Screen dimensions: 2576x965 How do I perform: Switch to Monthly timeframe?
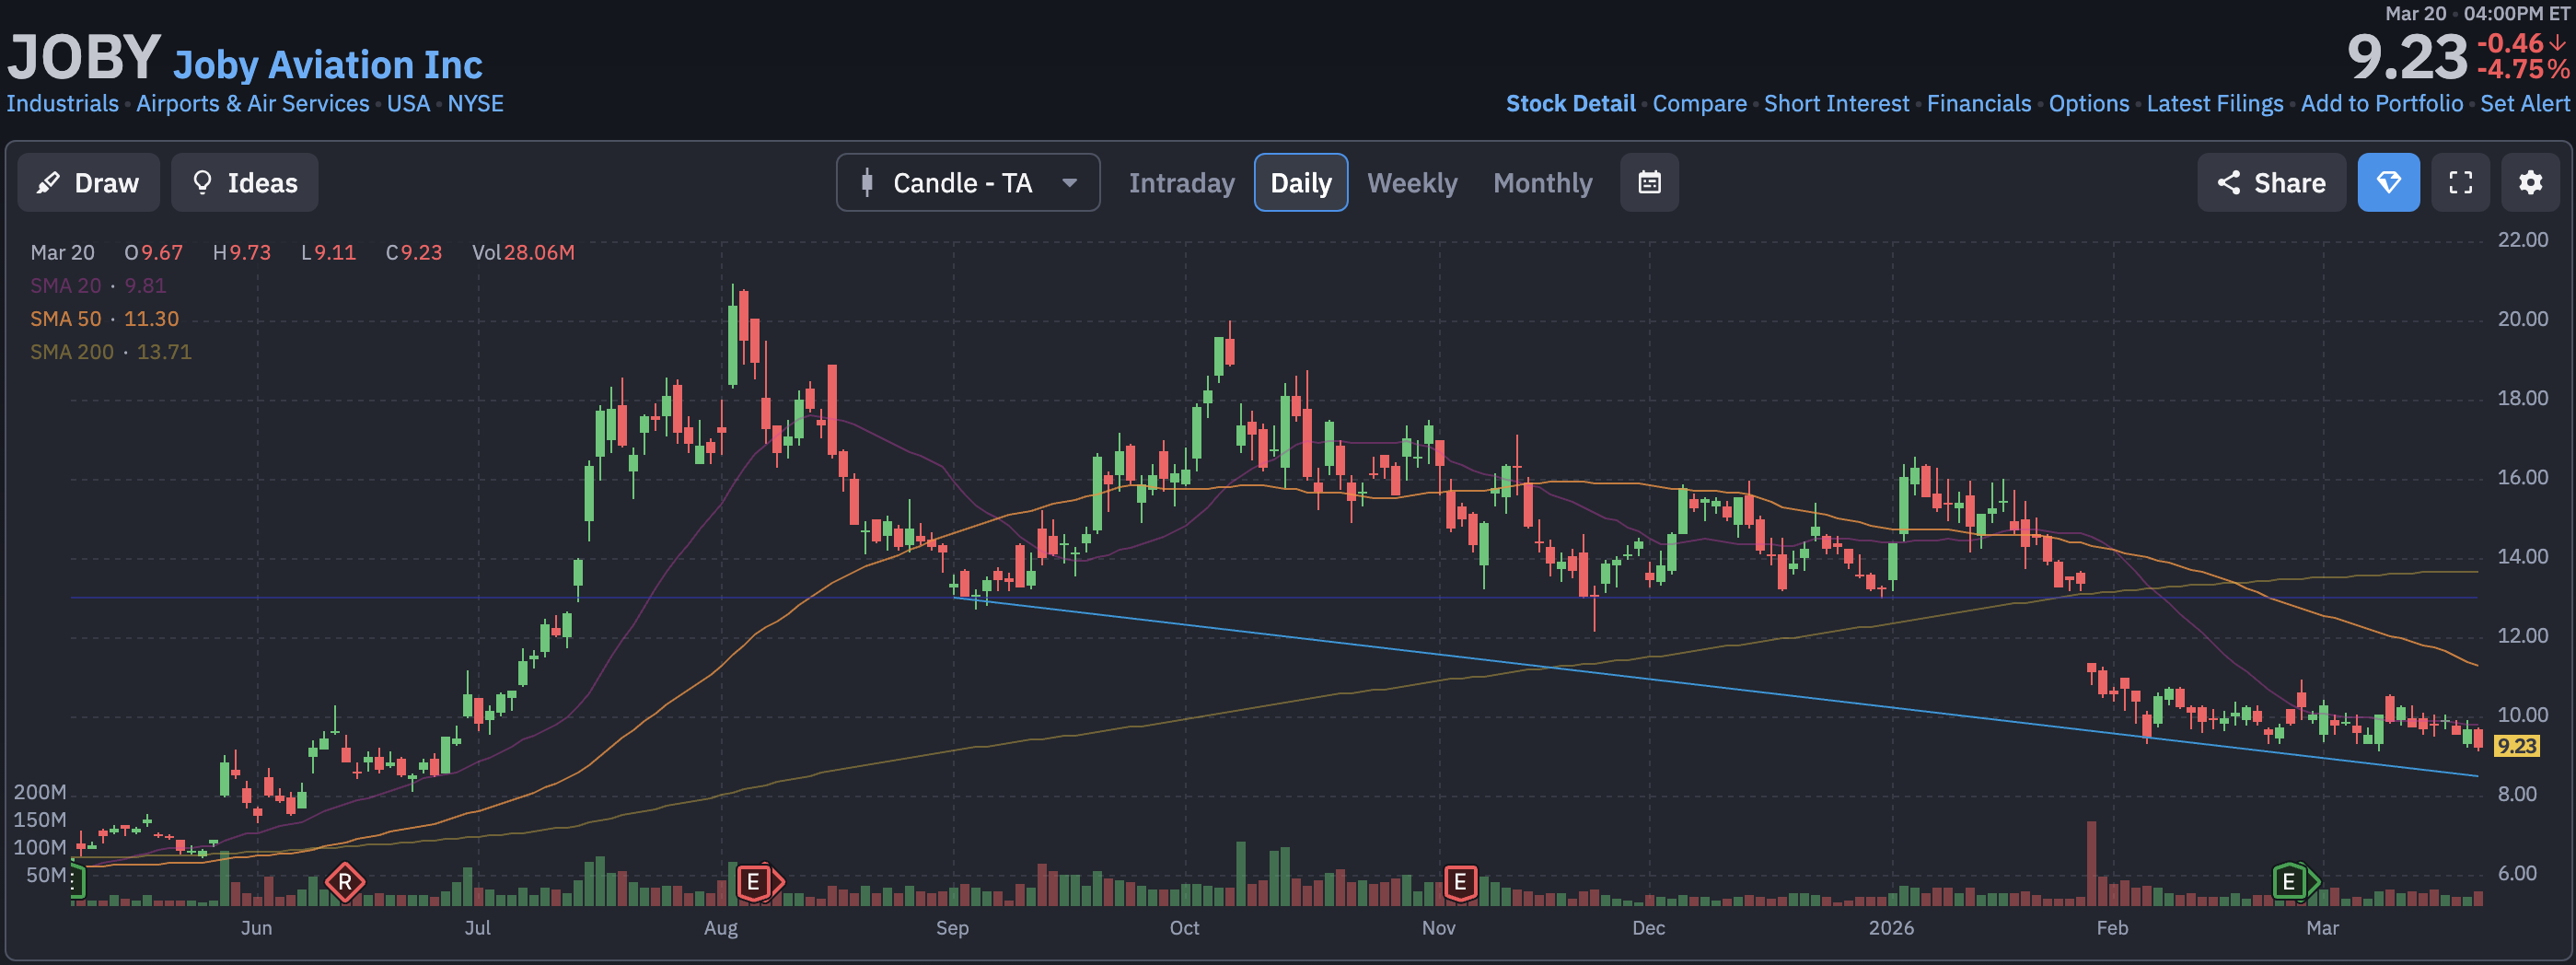(x=1542, y=183)
